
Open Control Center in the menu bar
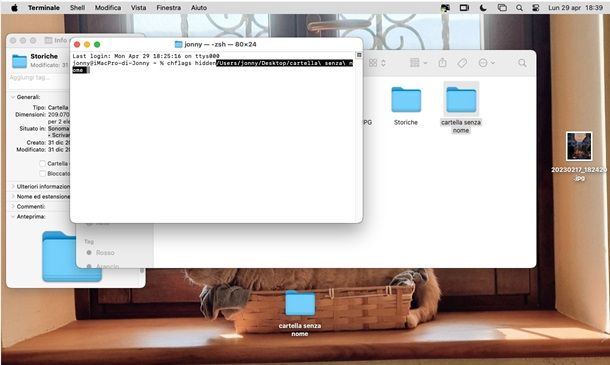(x=536, y=8)
